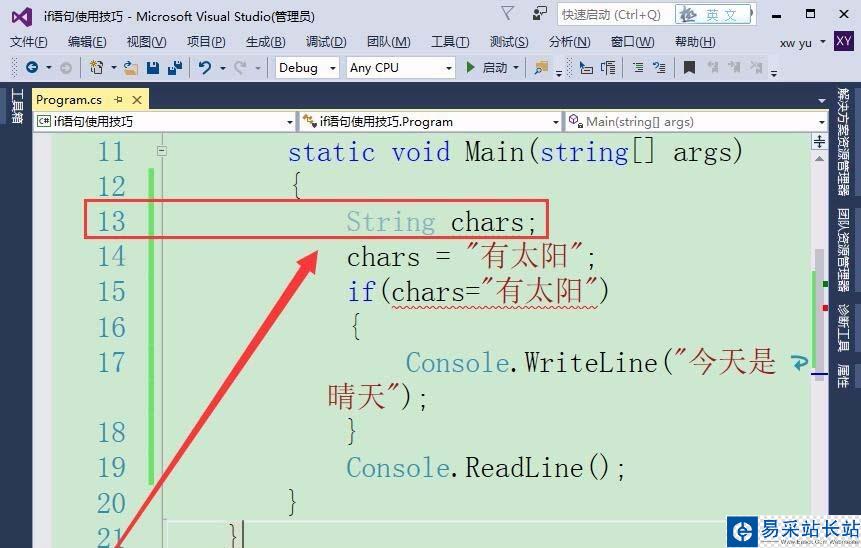Click the 启动 start button label
The width and height of the screenshot is (861, 548).
click(x=494, y=68)
